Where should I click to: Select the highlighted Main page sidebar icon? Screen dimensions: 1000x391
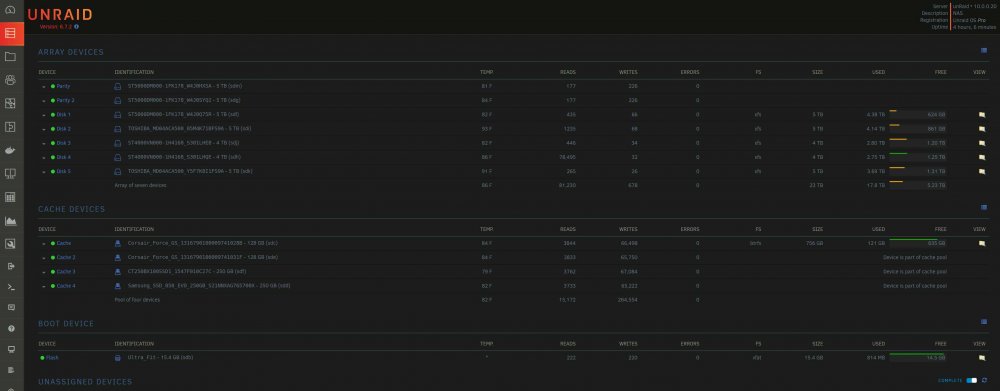[10, 33]
